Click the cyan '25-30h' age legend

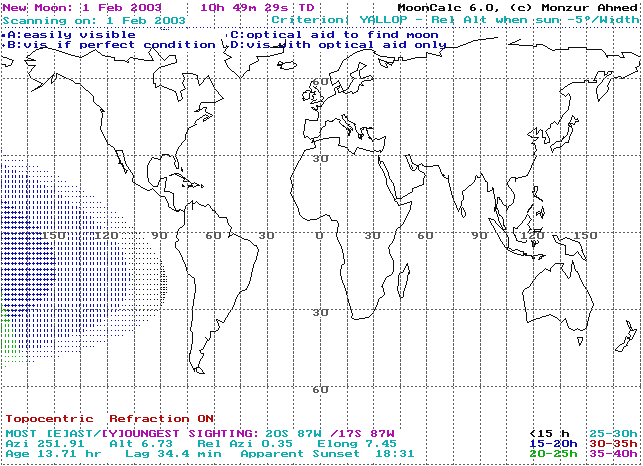point(613,434)
